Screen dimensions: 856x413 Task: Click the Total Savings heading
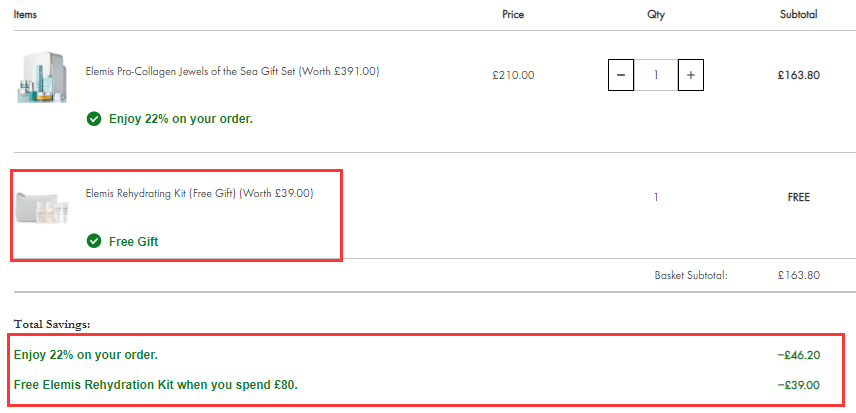[x=52, y=324]
